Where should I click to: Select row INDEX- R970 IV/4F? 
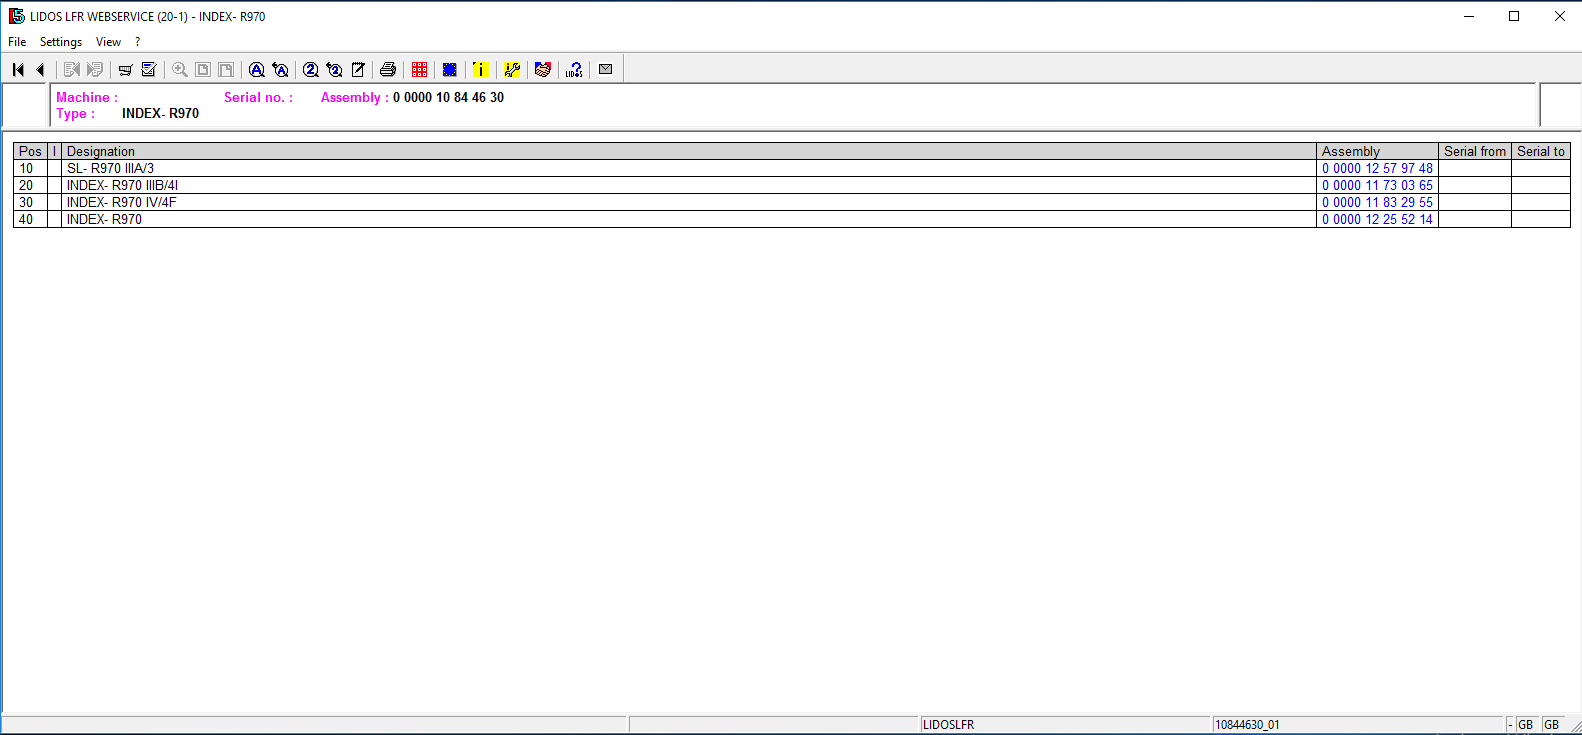pos(791,202)
